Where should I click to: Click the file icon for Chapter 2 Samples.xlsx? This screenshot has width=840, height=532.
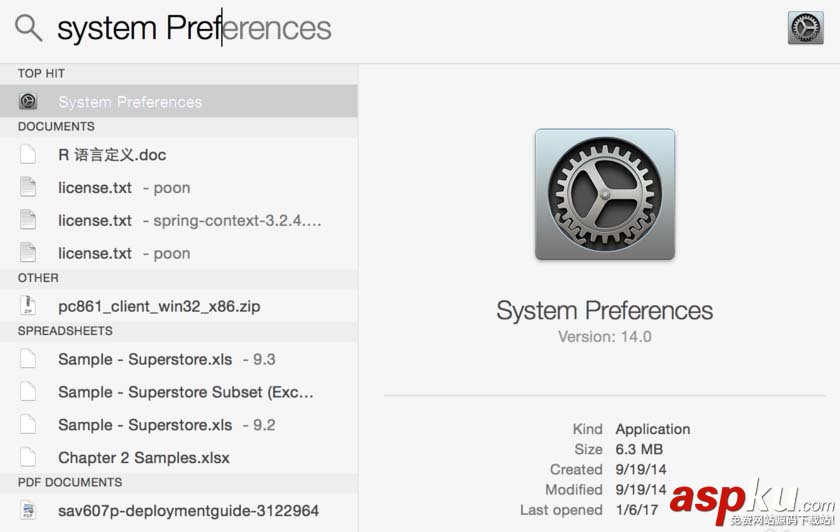[x=28, y=458]
